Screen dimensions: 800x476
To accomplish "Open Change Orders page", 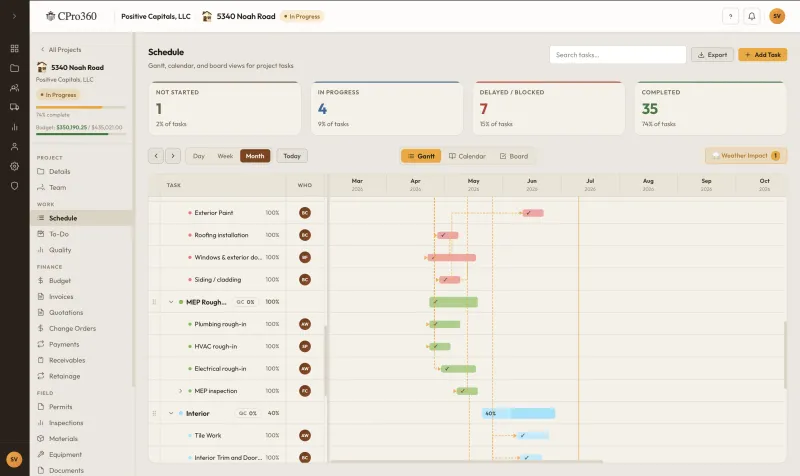I will pyautogui.click(x=72, y=328).
